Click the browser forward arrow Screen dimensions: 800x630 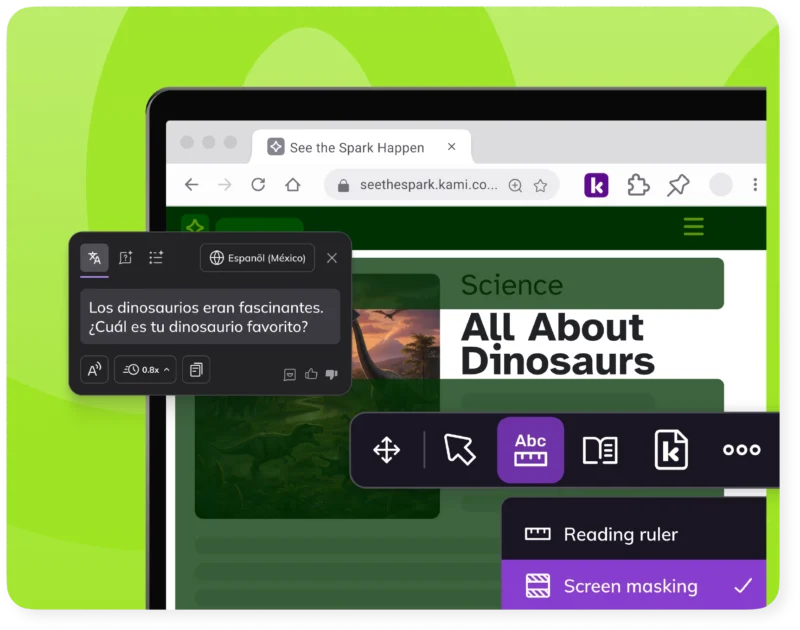click(224, 185)
